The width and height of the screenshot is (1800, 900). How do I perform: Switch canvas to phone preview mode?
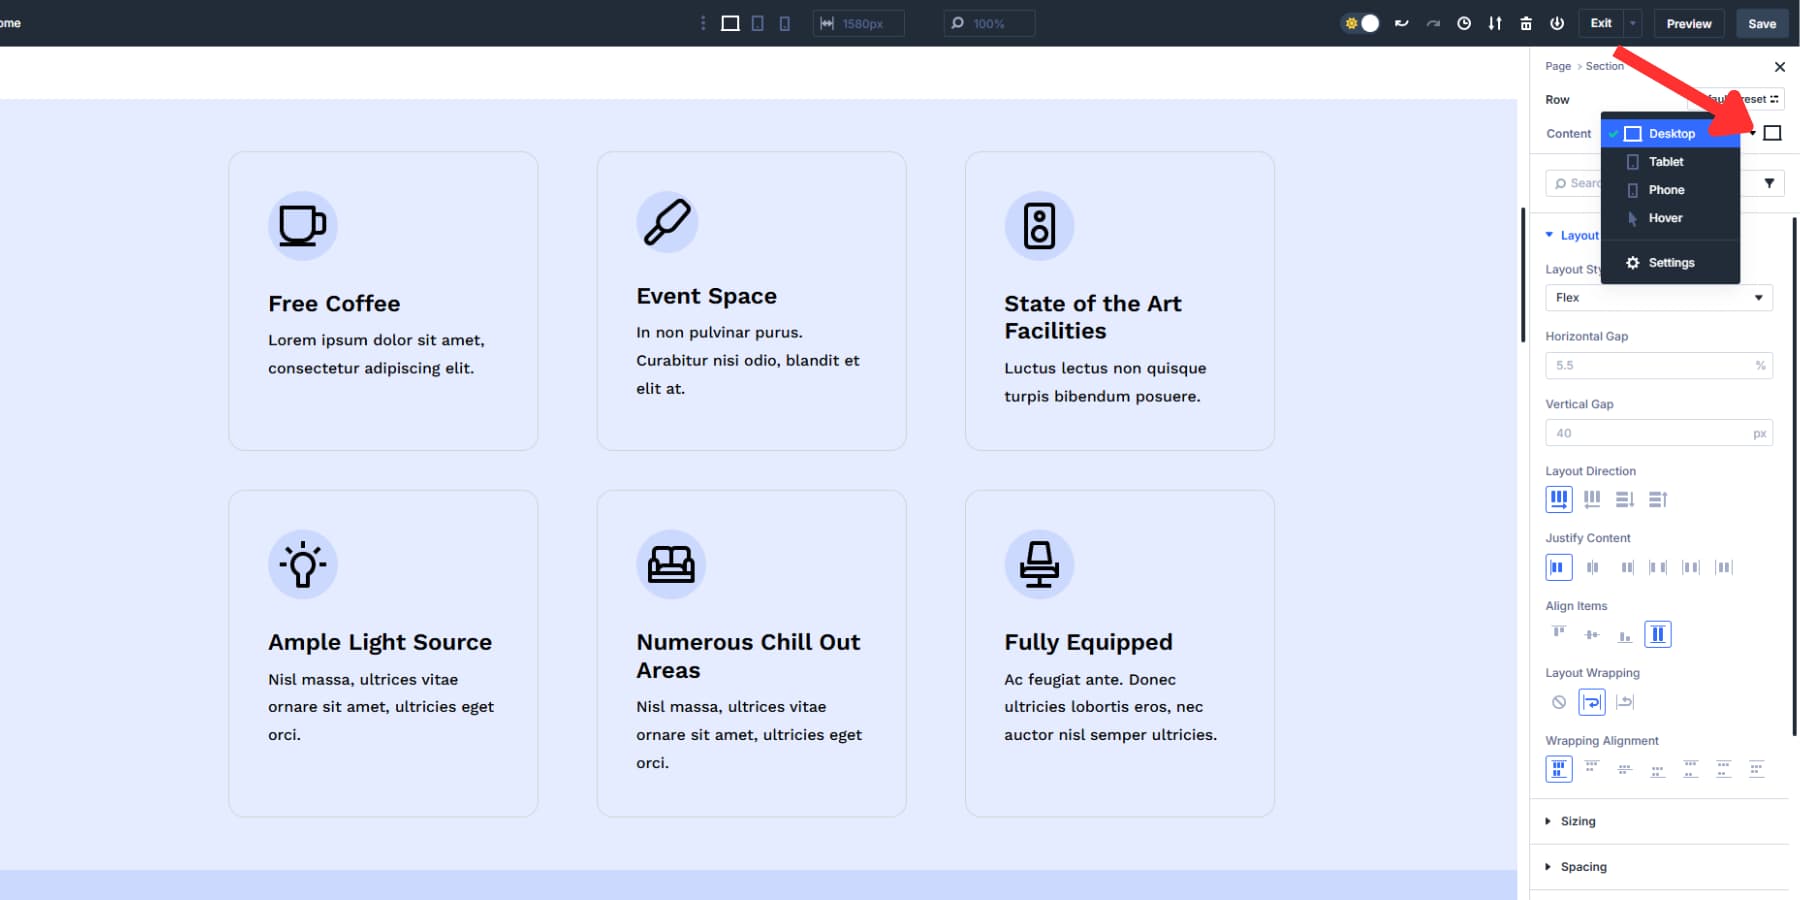click(785, 23)
